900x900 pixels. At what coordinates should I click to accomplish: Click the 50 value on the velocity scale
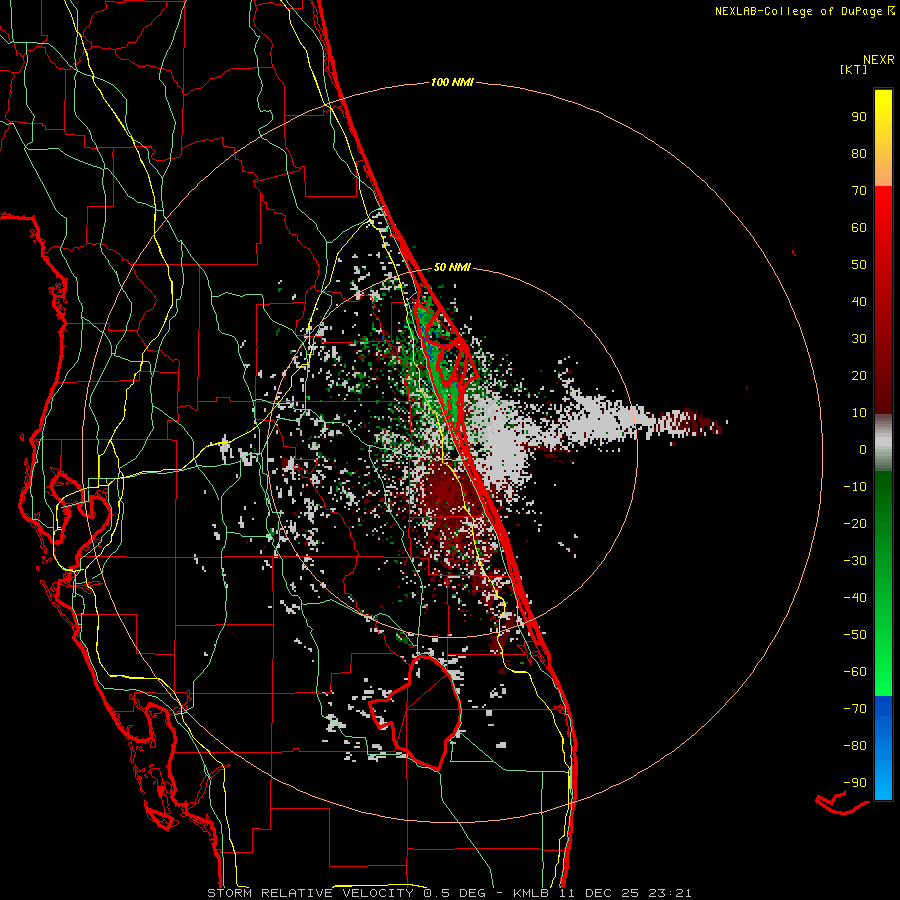pos(859,265)
